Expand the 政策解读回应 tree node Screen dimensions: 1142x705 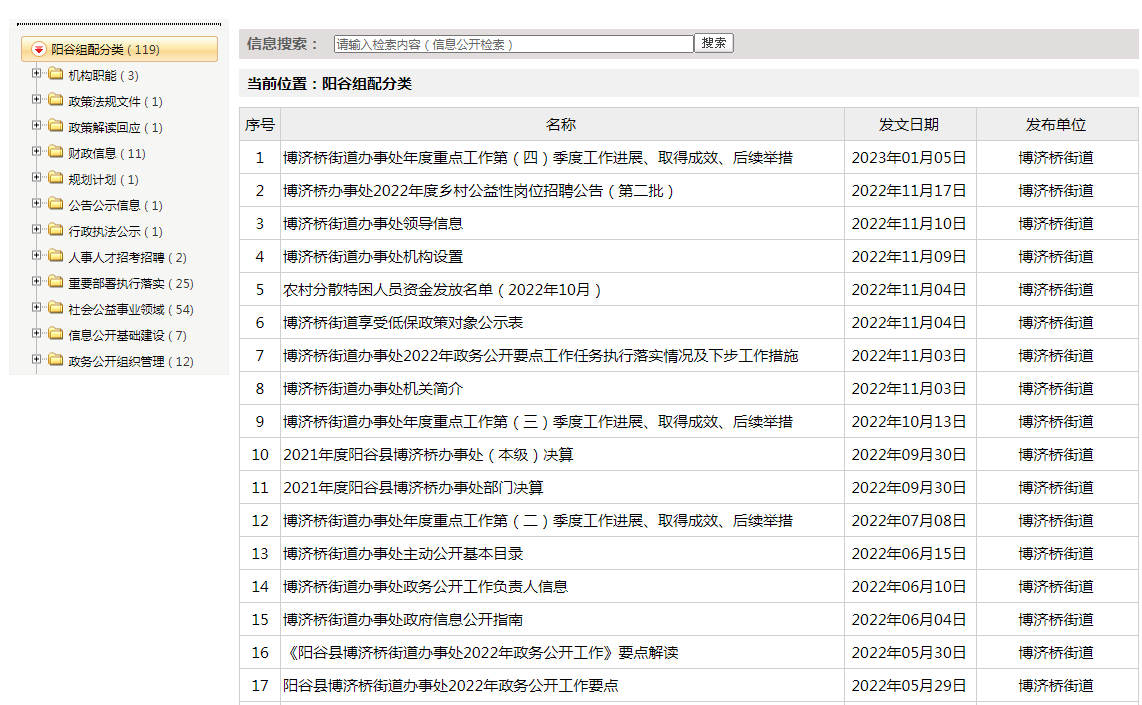point(36,126)
